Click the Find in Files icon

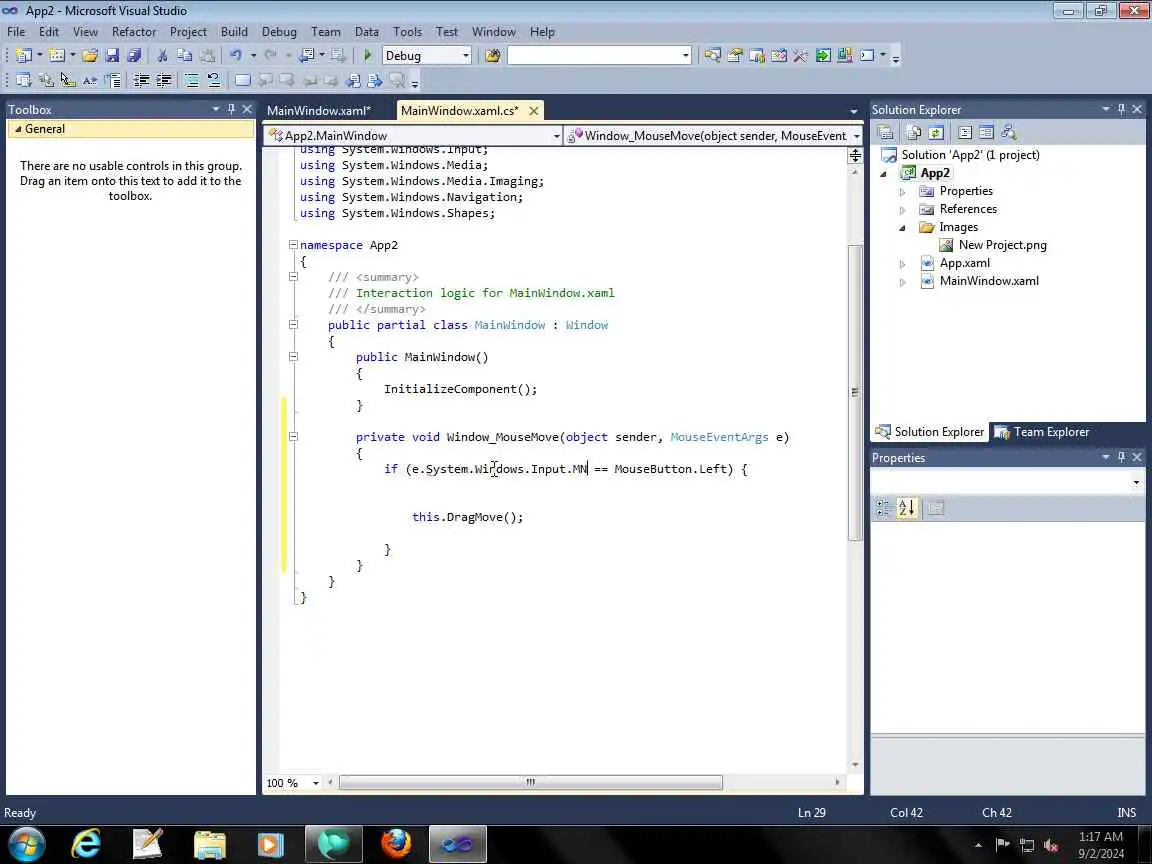[x=493, y=55]
